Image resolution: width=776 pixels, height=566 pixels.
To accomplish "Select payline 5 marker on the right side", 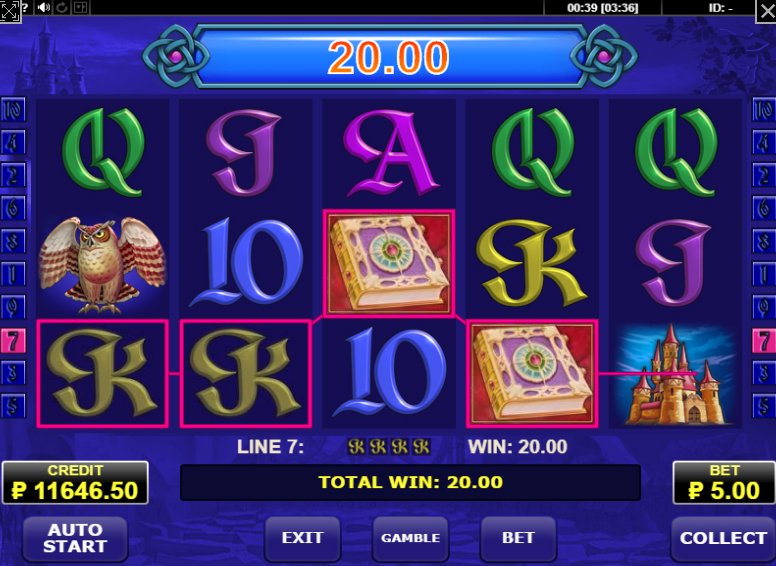I will coord(764,406).
